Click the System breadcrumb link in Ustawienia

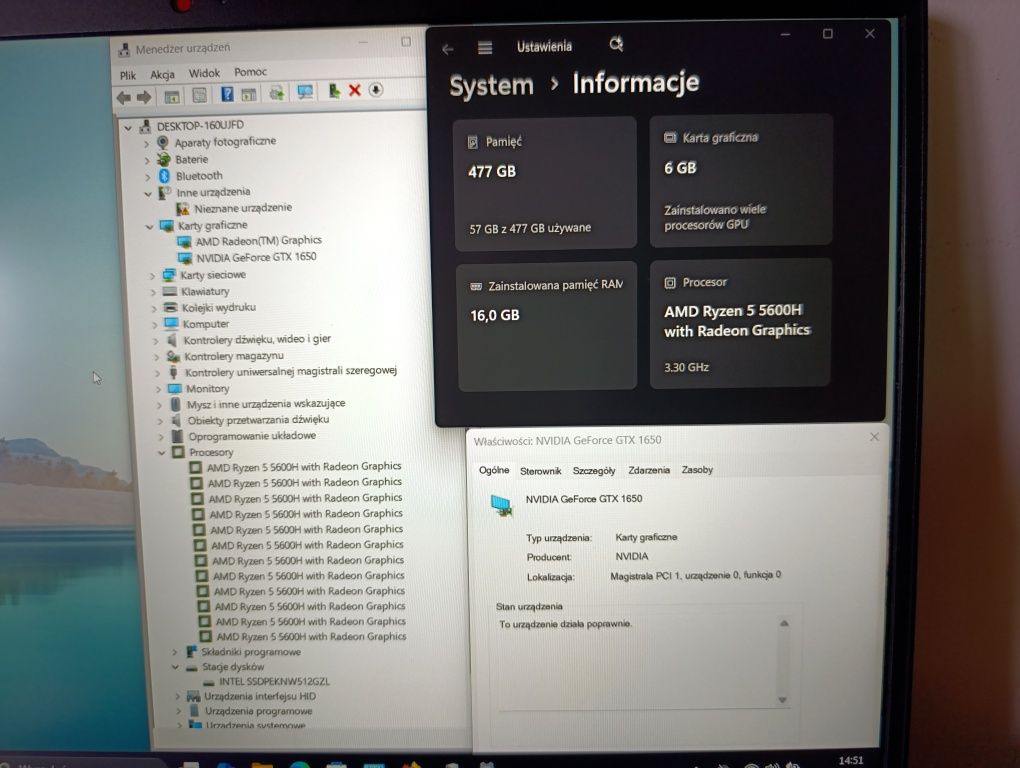(491, 85)
